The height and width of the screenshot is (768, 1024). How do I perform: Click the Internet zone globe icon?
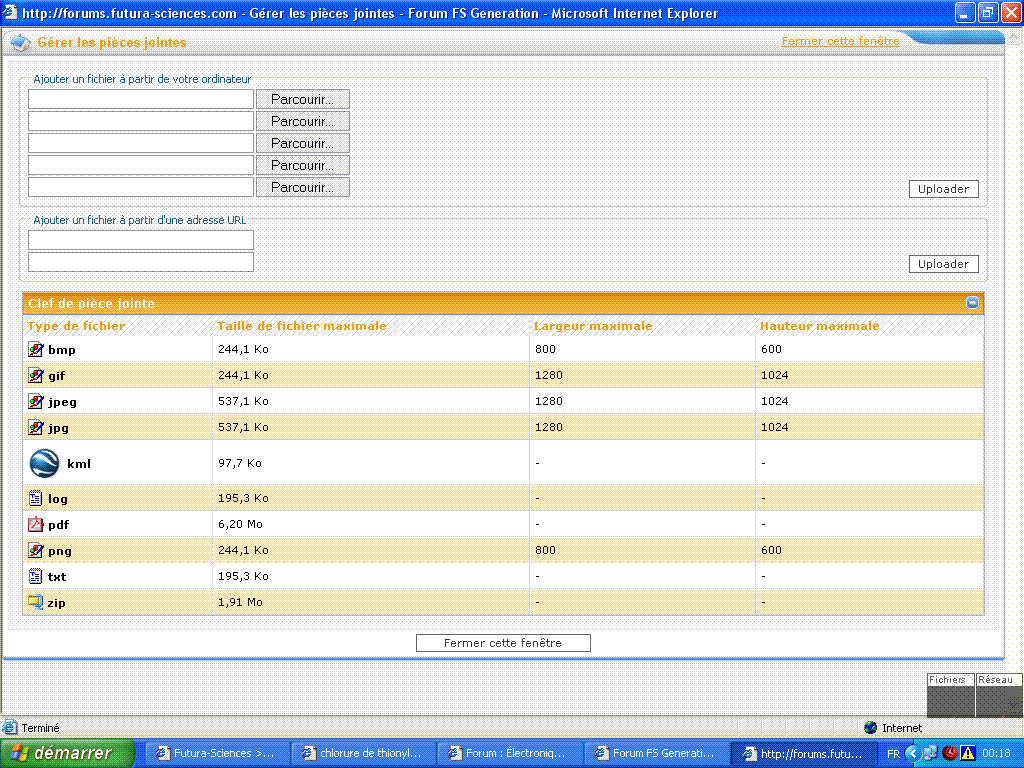coord(871,728)
